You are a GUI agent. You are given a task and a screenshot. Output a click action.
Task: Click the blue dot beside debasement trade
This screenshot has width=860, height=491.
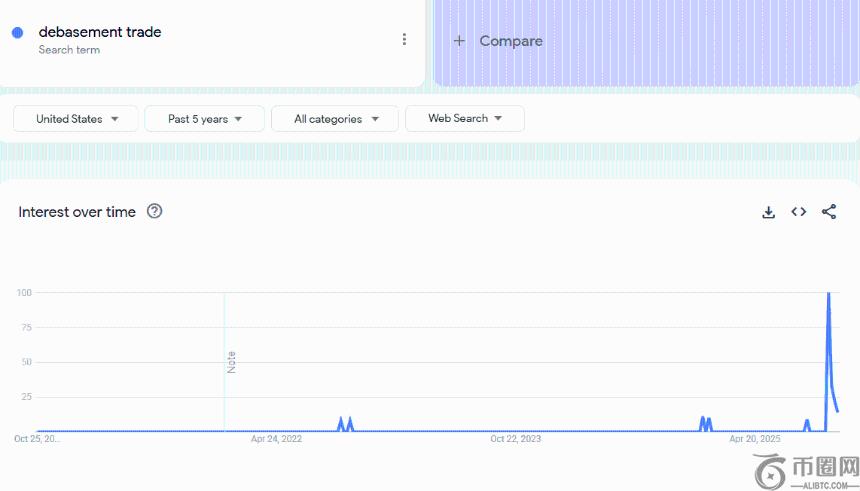pyautogui.click(x=17, y=33)
